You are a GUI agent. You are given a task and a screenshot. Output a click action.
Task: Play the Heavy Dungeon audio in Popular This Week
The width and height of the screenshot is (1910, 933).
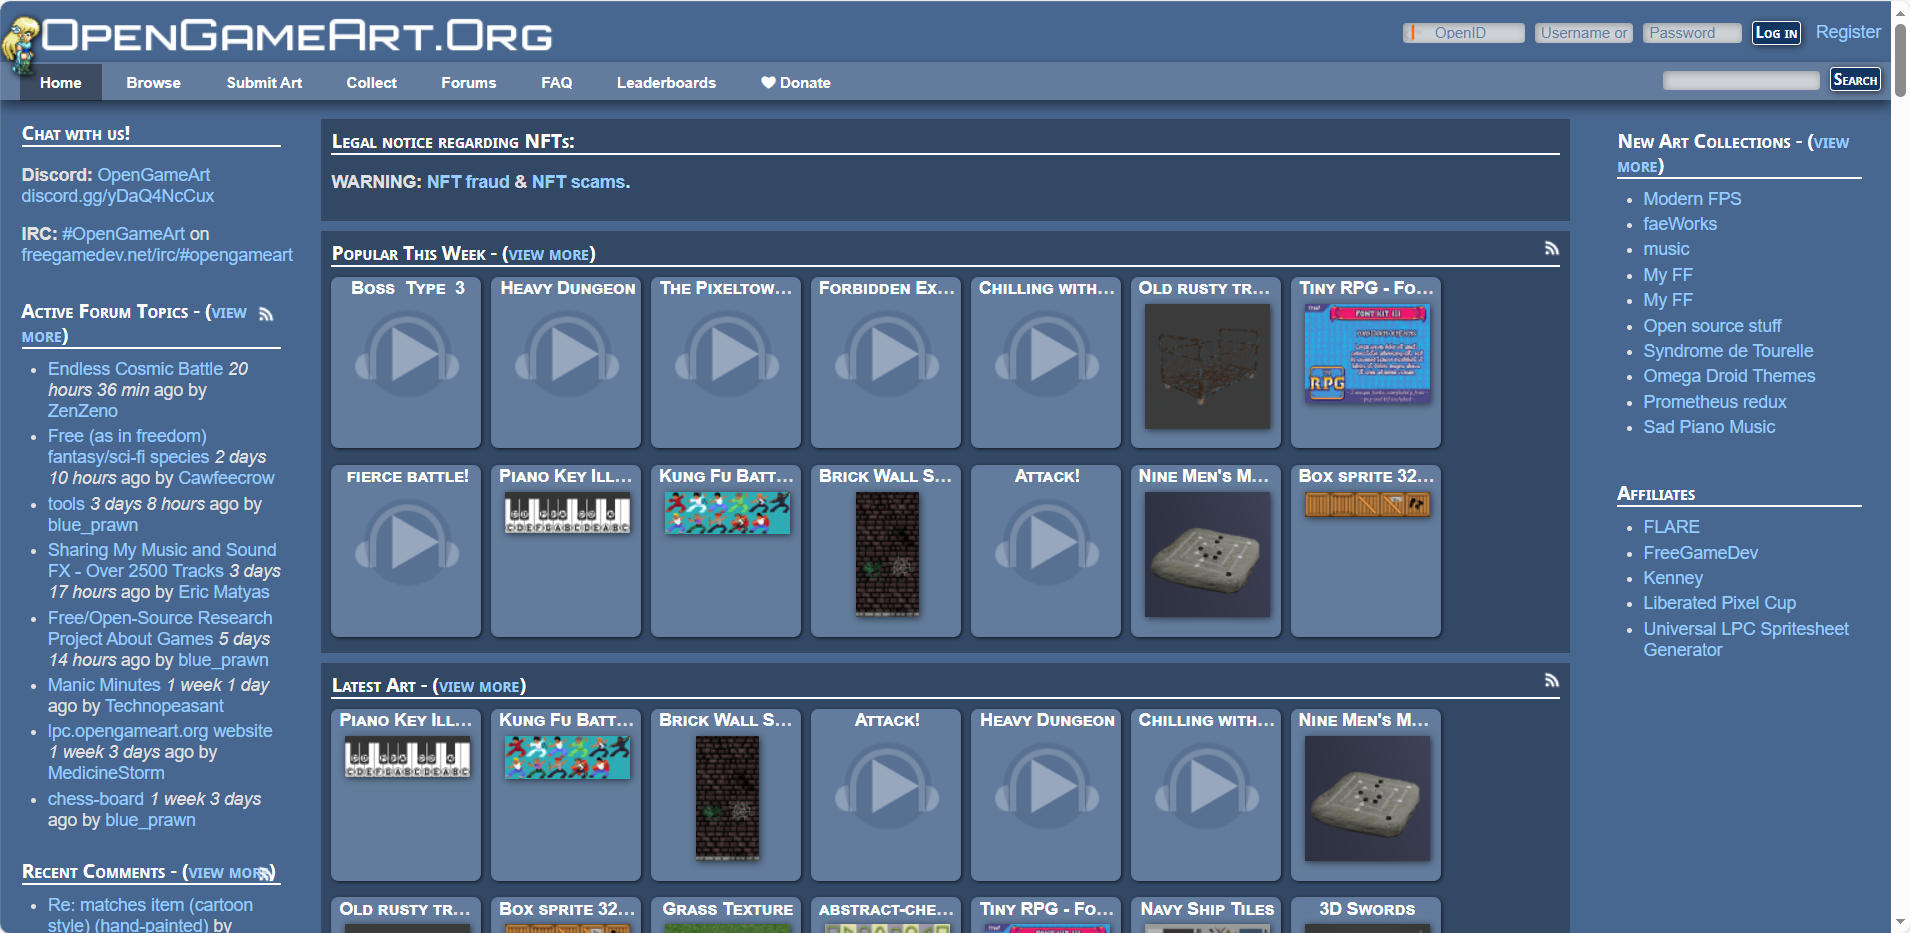tap(566, 354)
